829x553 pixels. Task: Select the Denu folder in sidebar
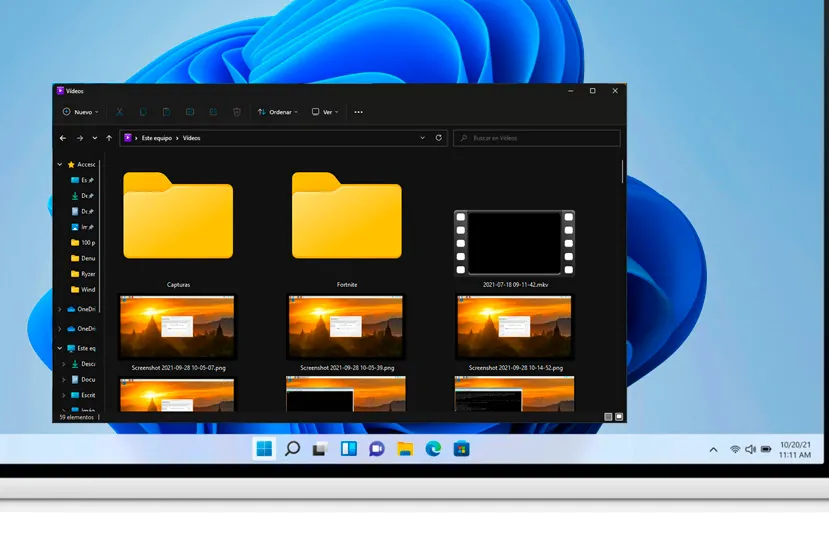(82, 258)
